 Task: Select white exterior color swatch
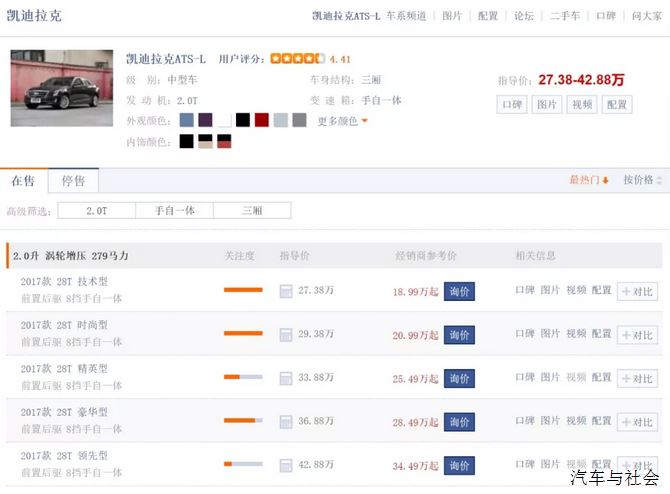click(224, 120)
